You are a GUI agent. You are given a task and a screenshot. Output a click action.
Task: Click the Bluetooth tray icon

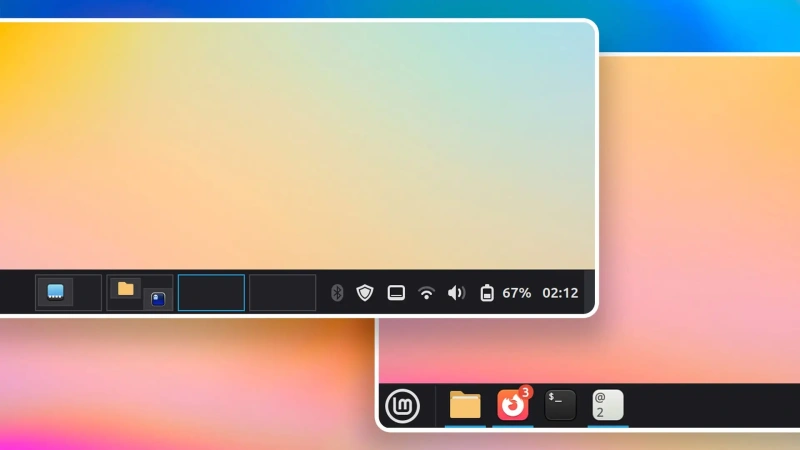337,293
